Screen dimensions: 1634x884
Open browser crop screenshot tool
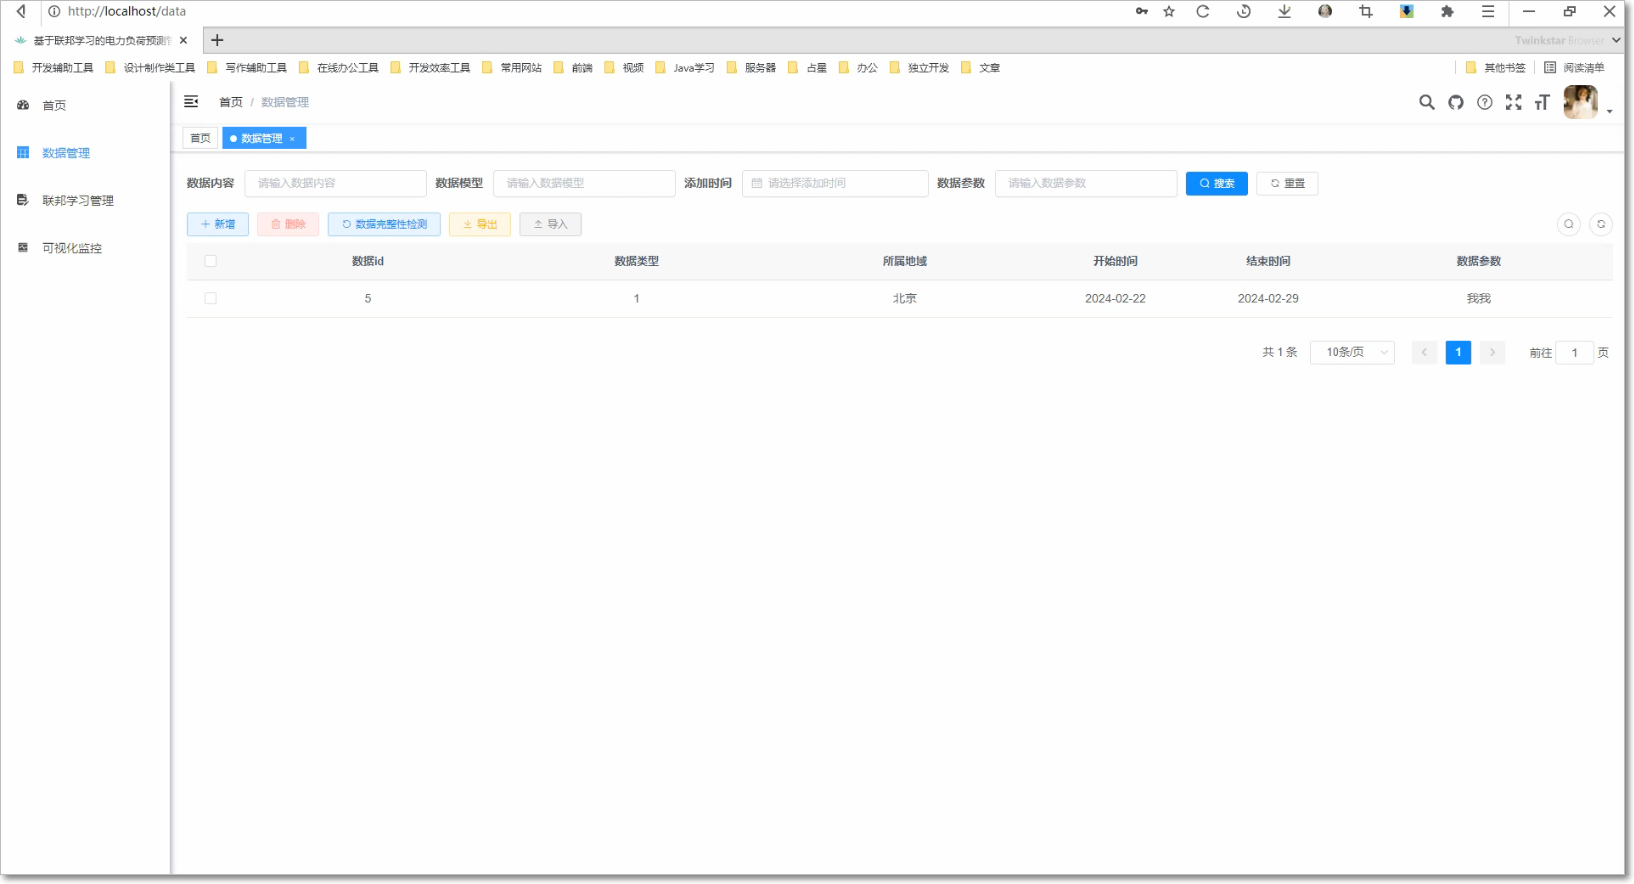(x=1366, y=11)
